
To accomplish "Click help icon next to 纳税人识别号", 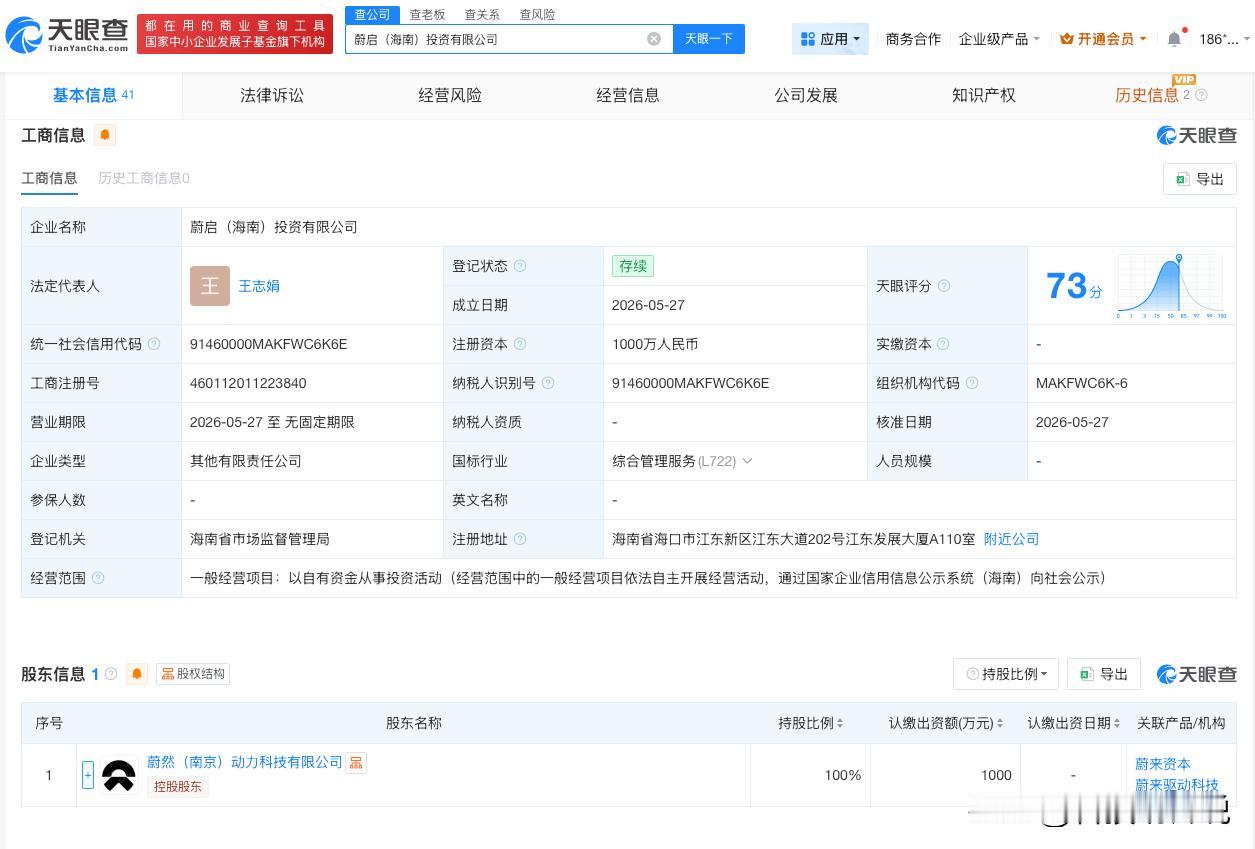I will tap(548, 383).
